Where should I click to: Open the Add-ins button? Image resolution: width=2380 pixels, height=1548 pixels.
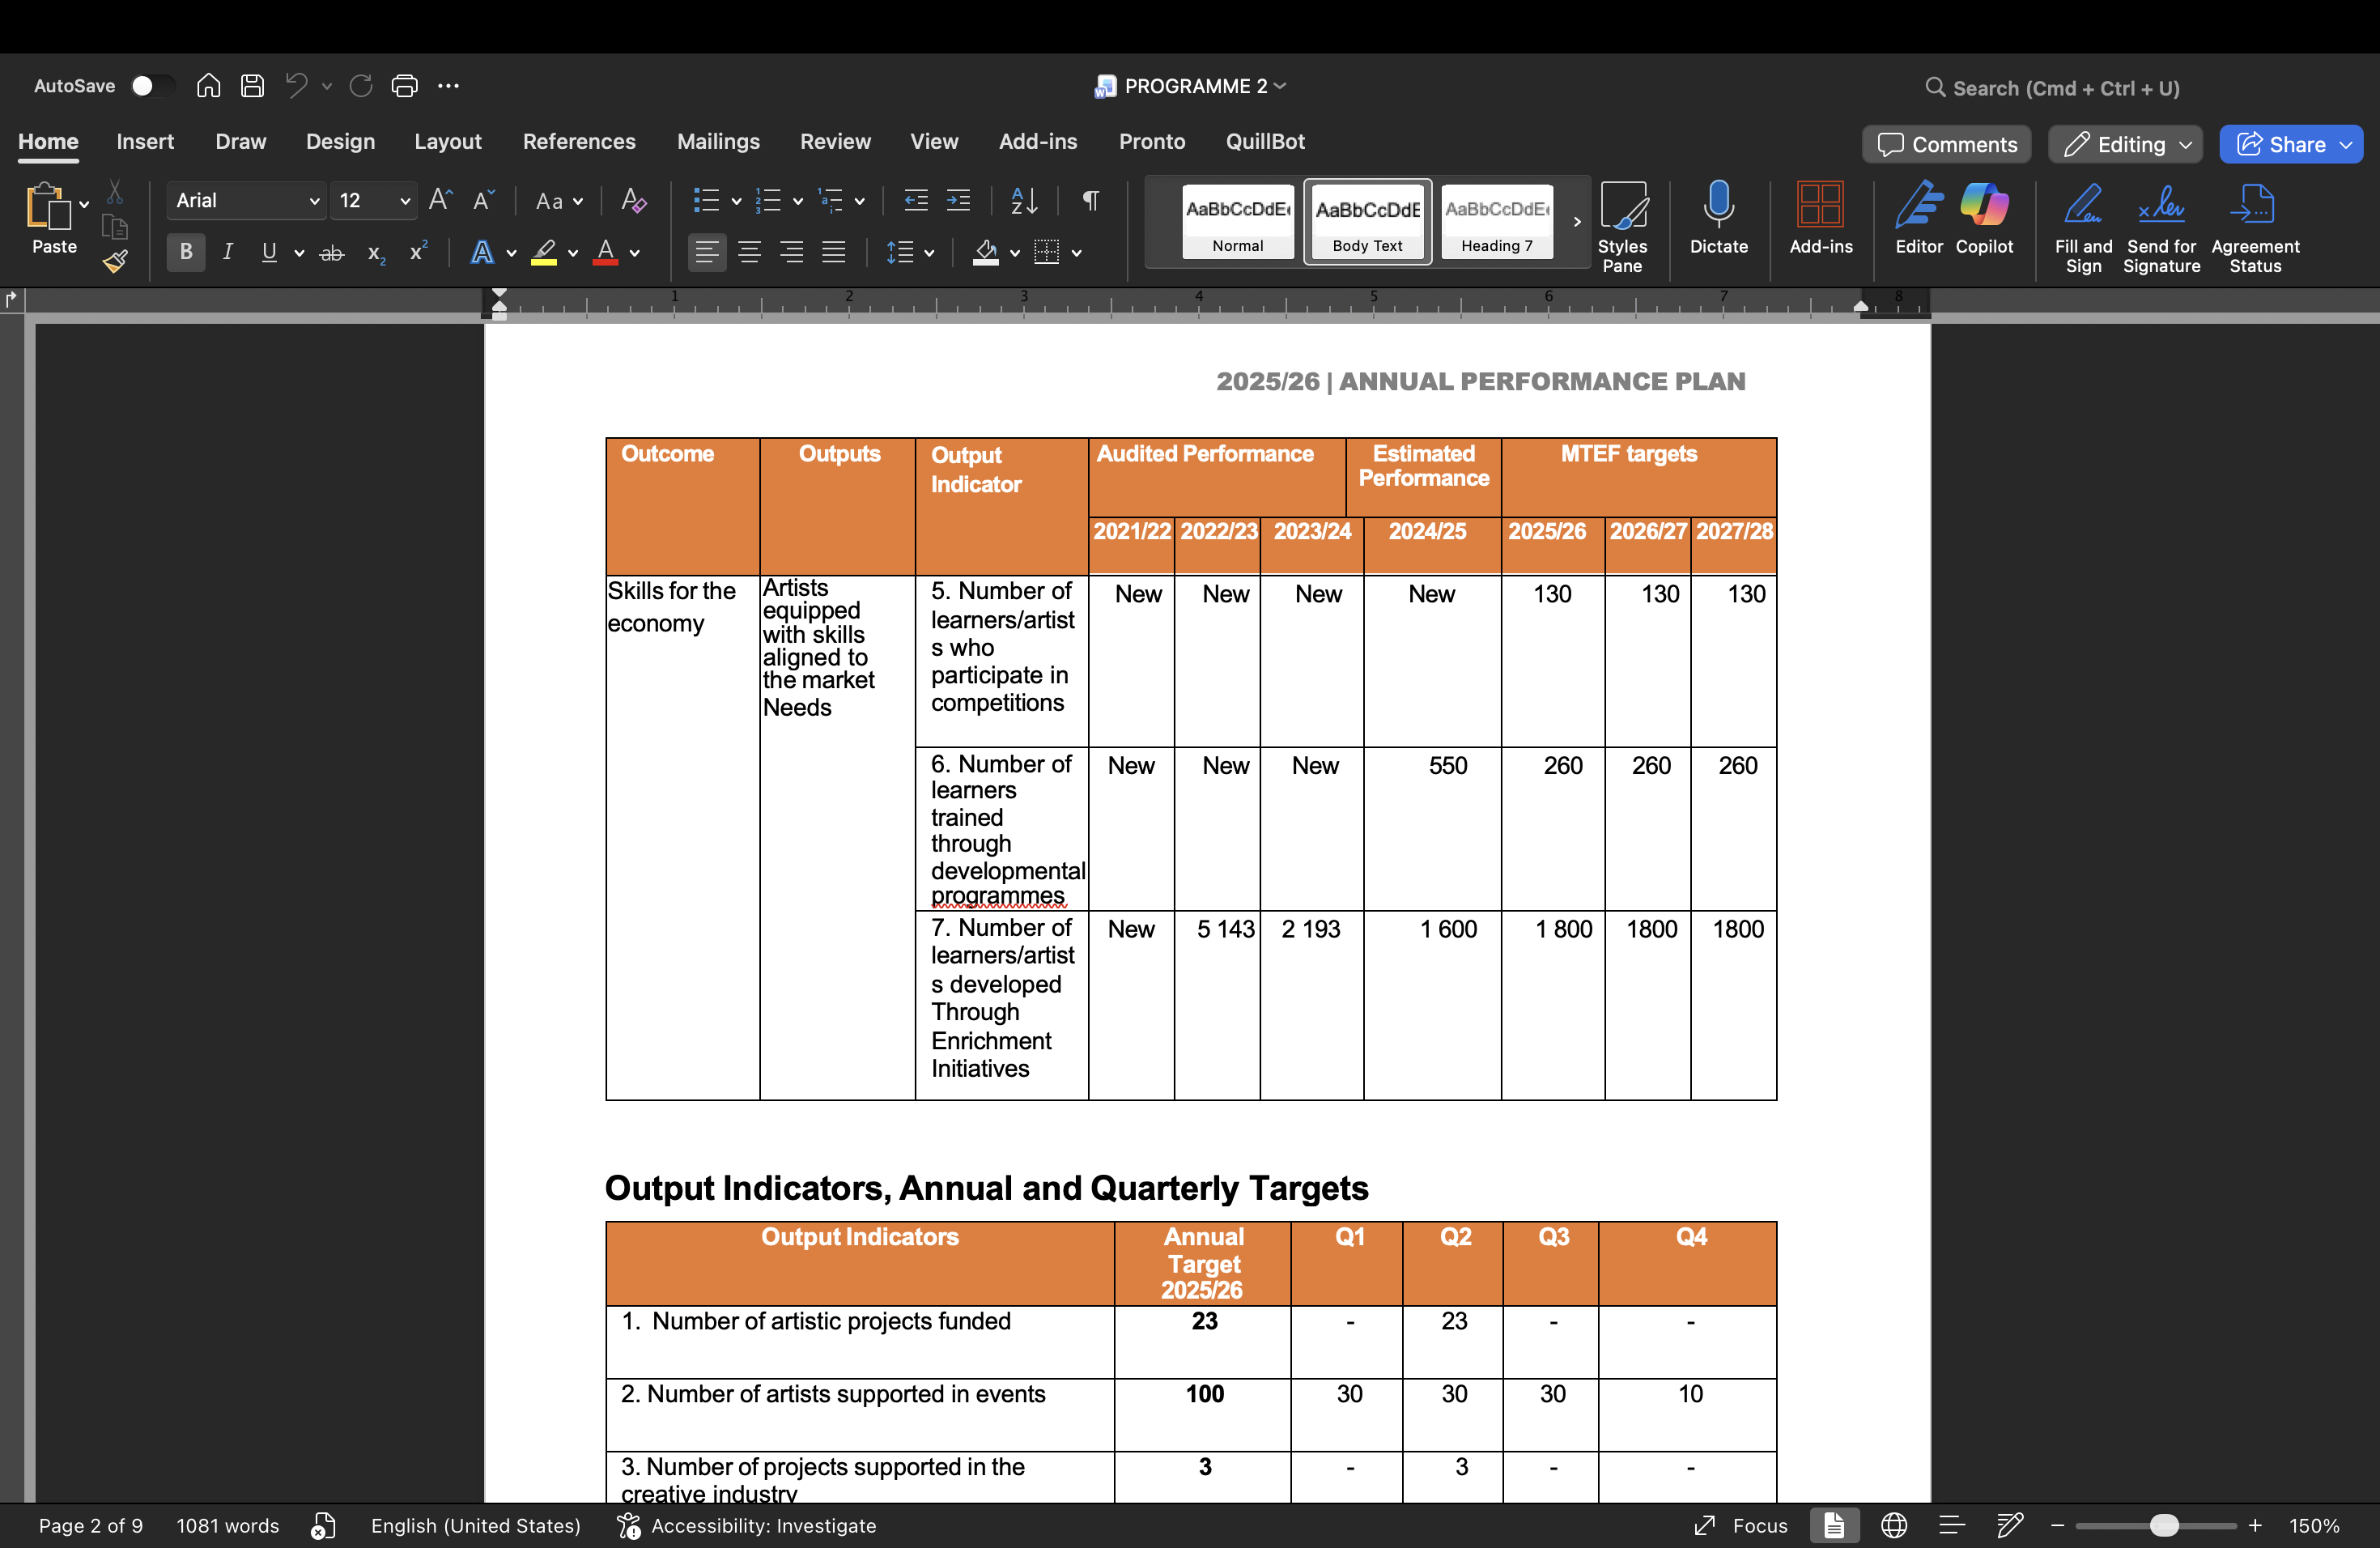click(1821, 218)
